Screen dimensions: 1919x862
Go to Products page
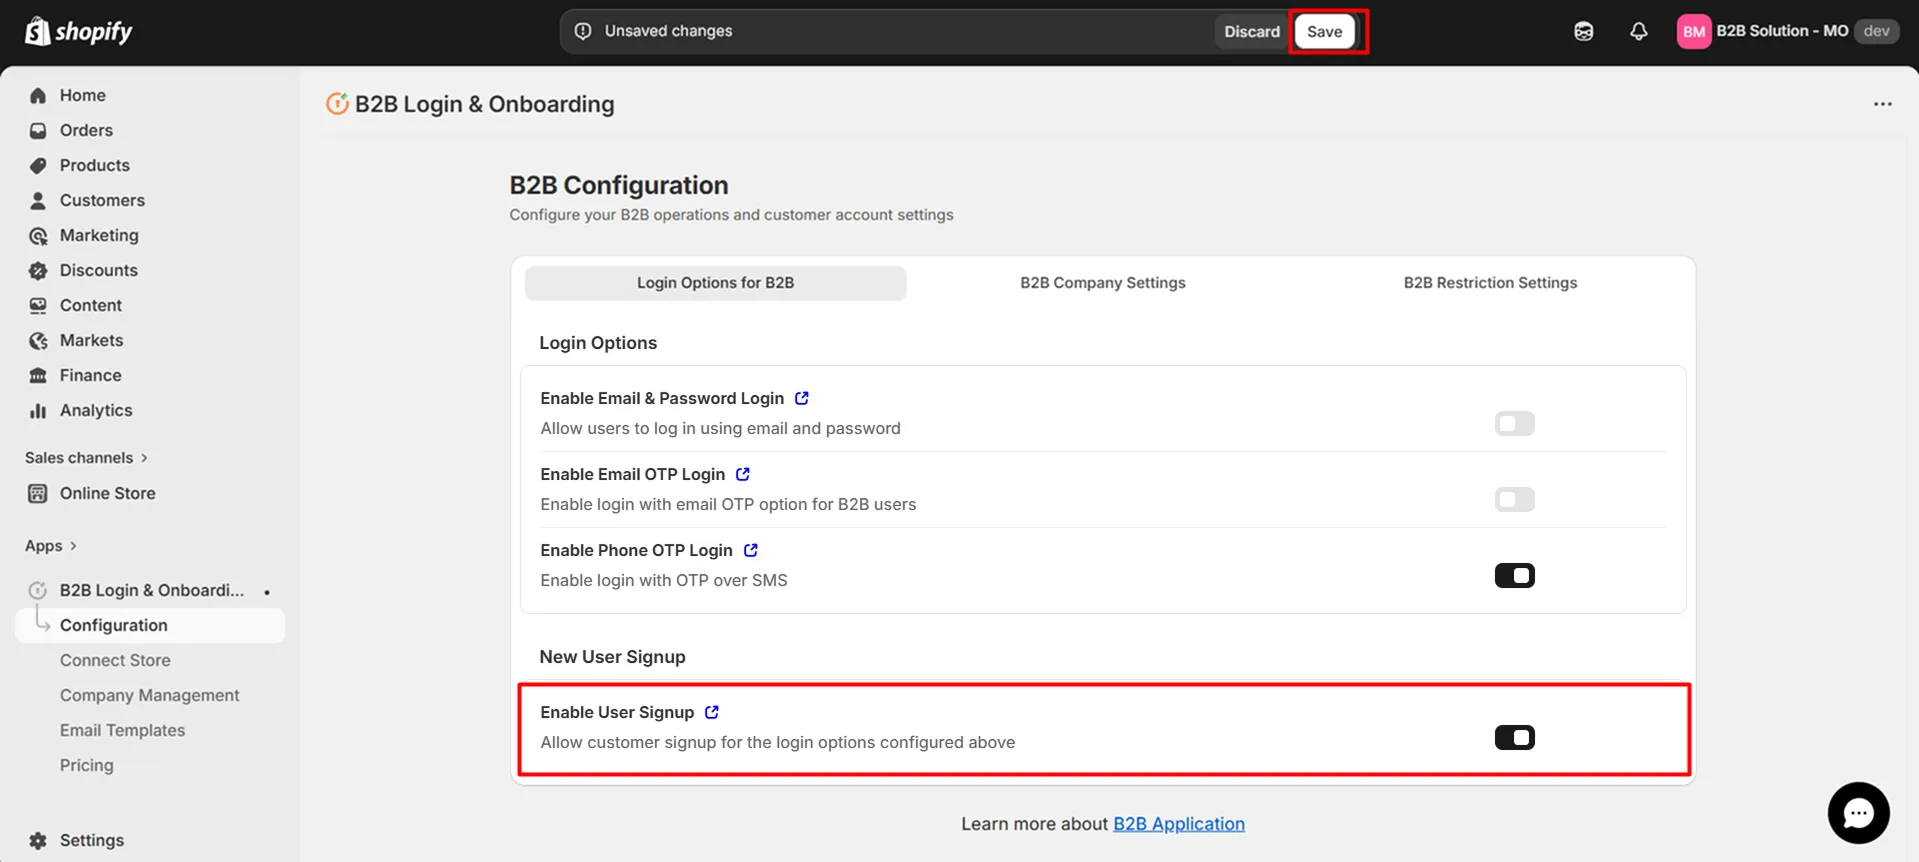point(94,165)
